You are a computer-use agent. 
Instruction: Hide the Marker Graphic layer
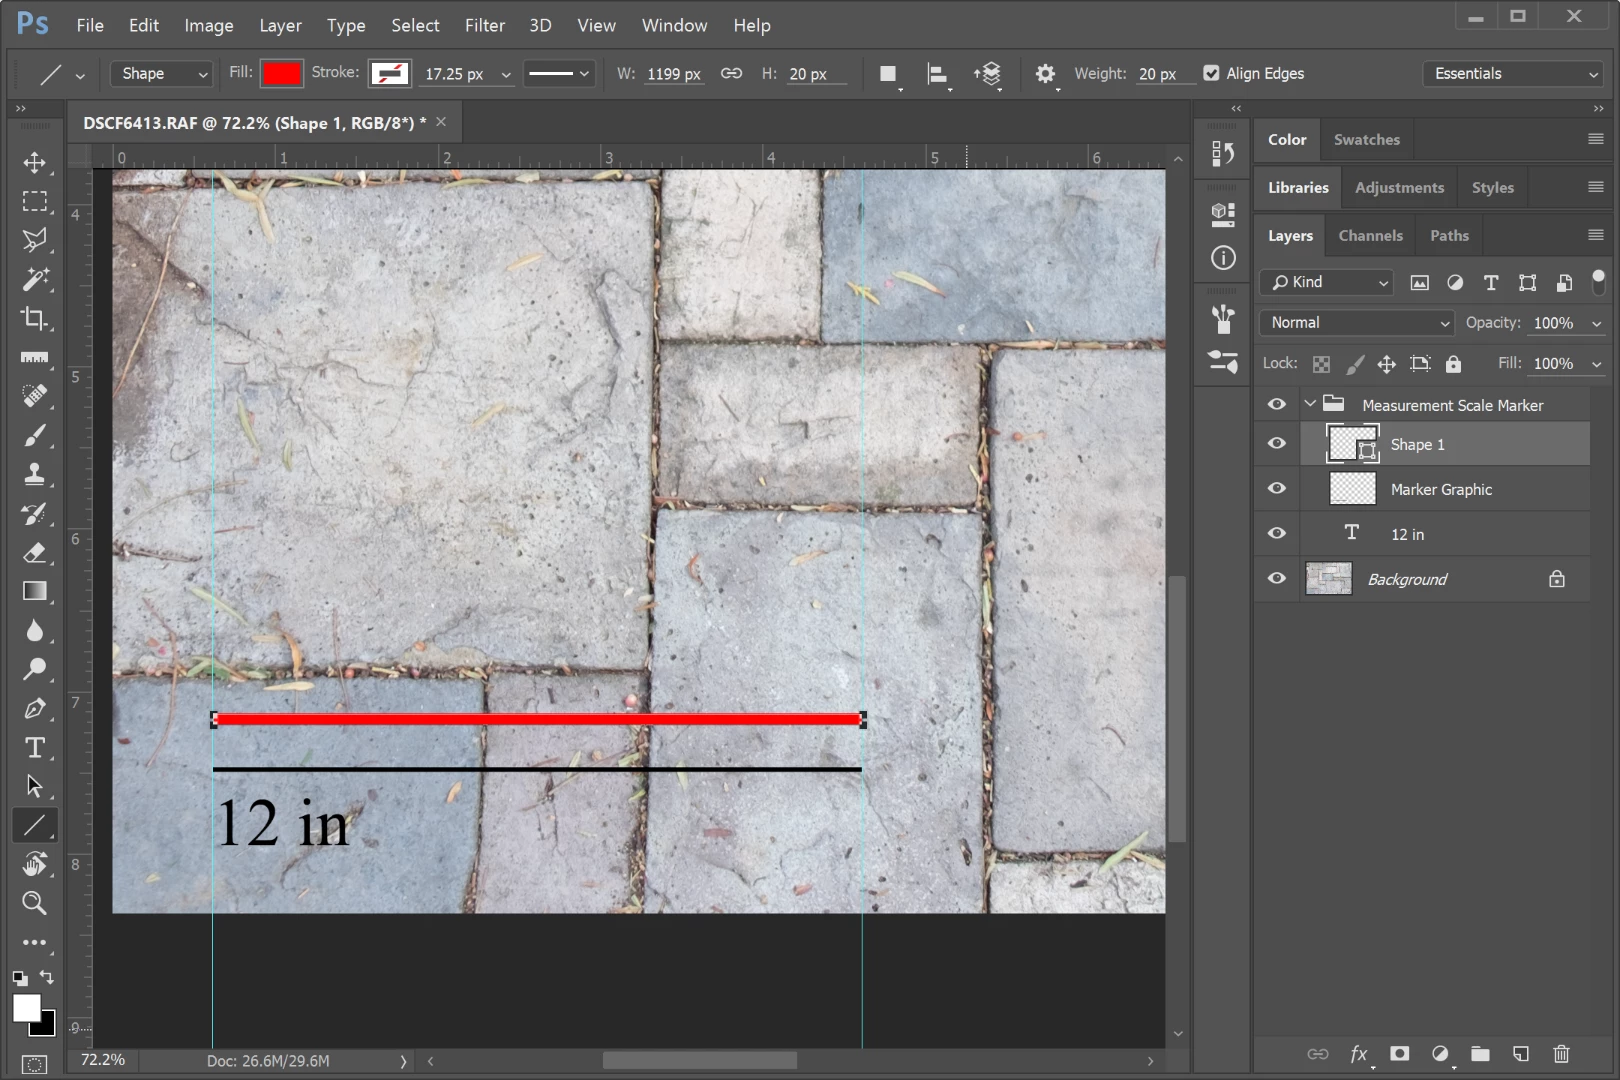click(x=1276, y=489)
